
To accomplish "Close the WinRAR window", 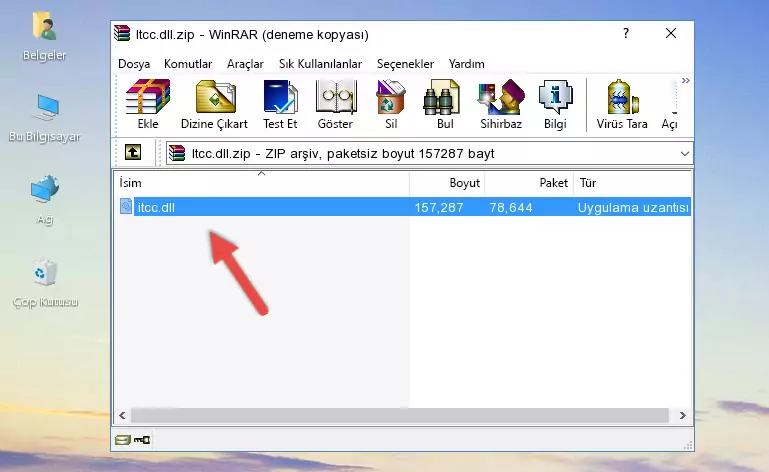I will pos(671,33).
